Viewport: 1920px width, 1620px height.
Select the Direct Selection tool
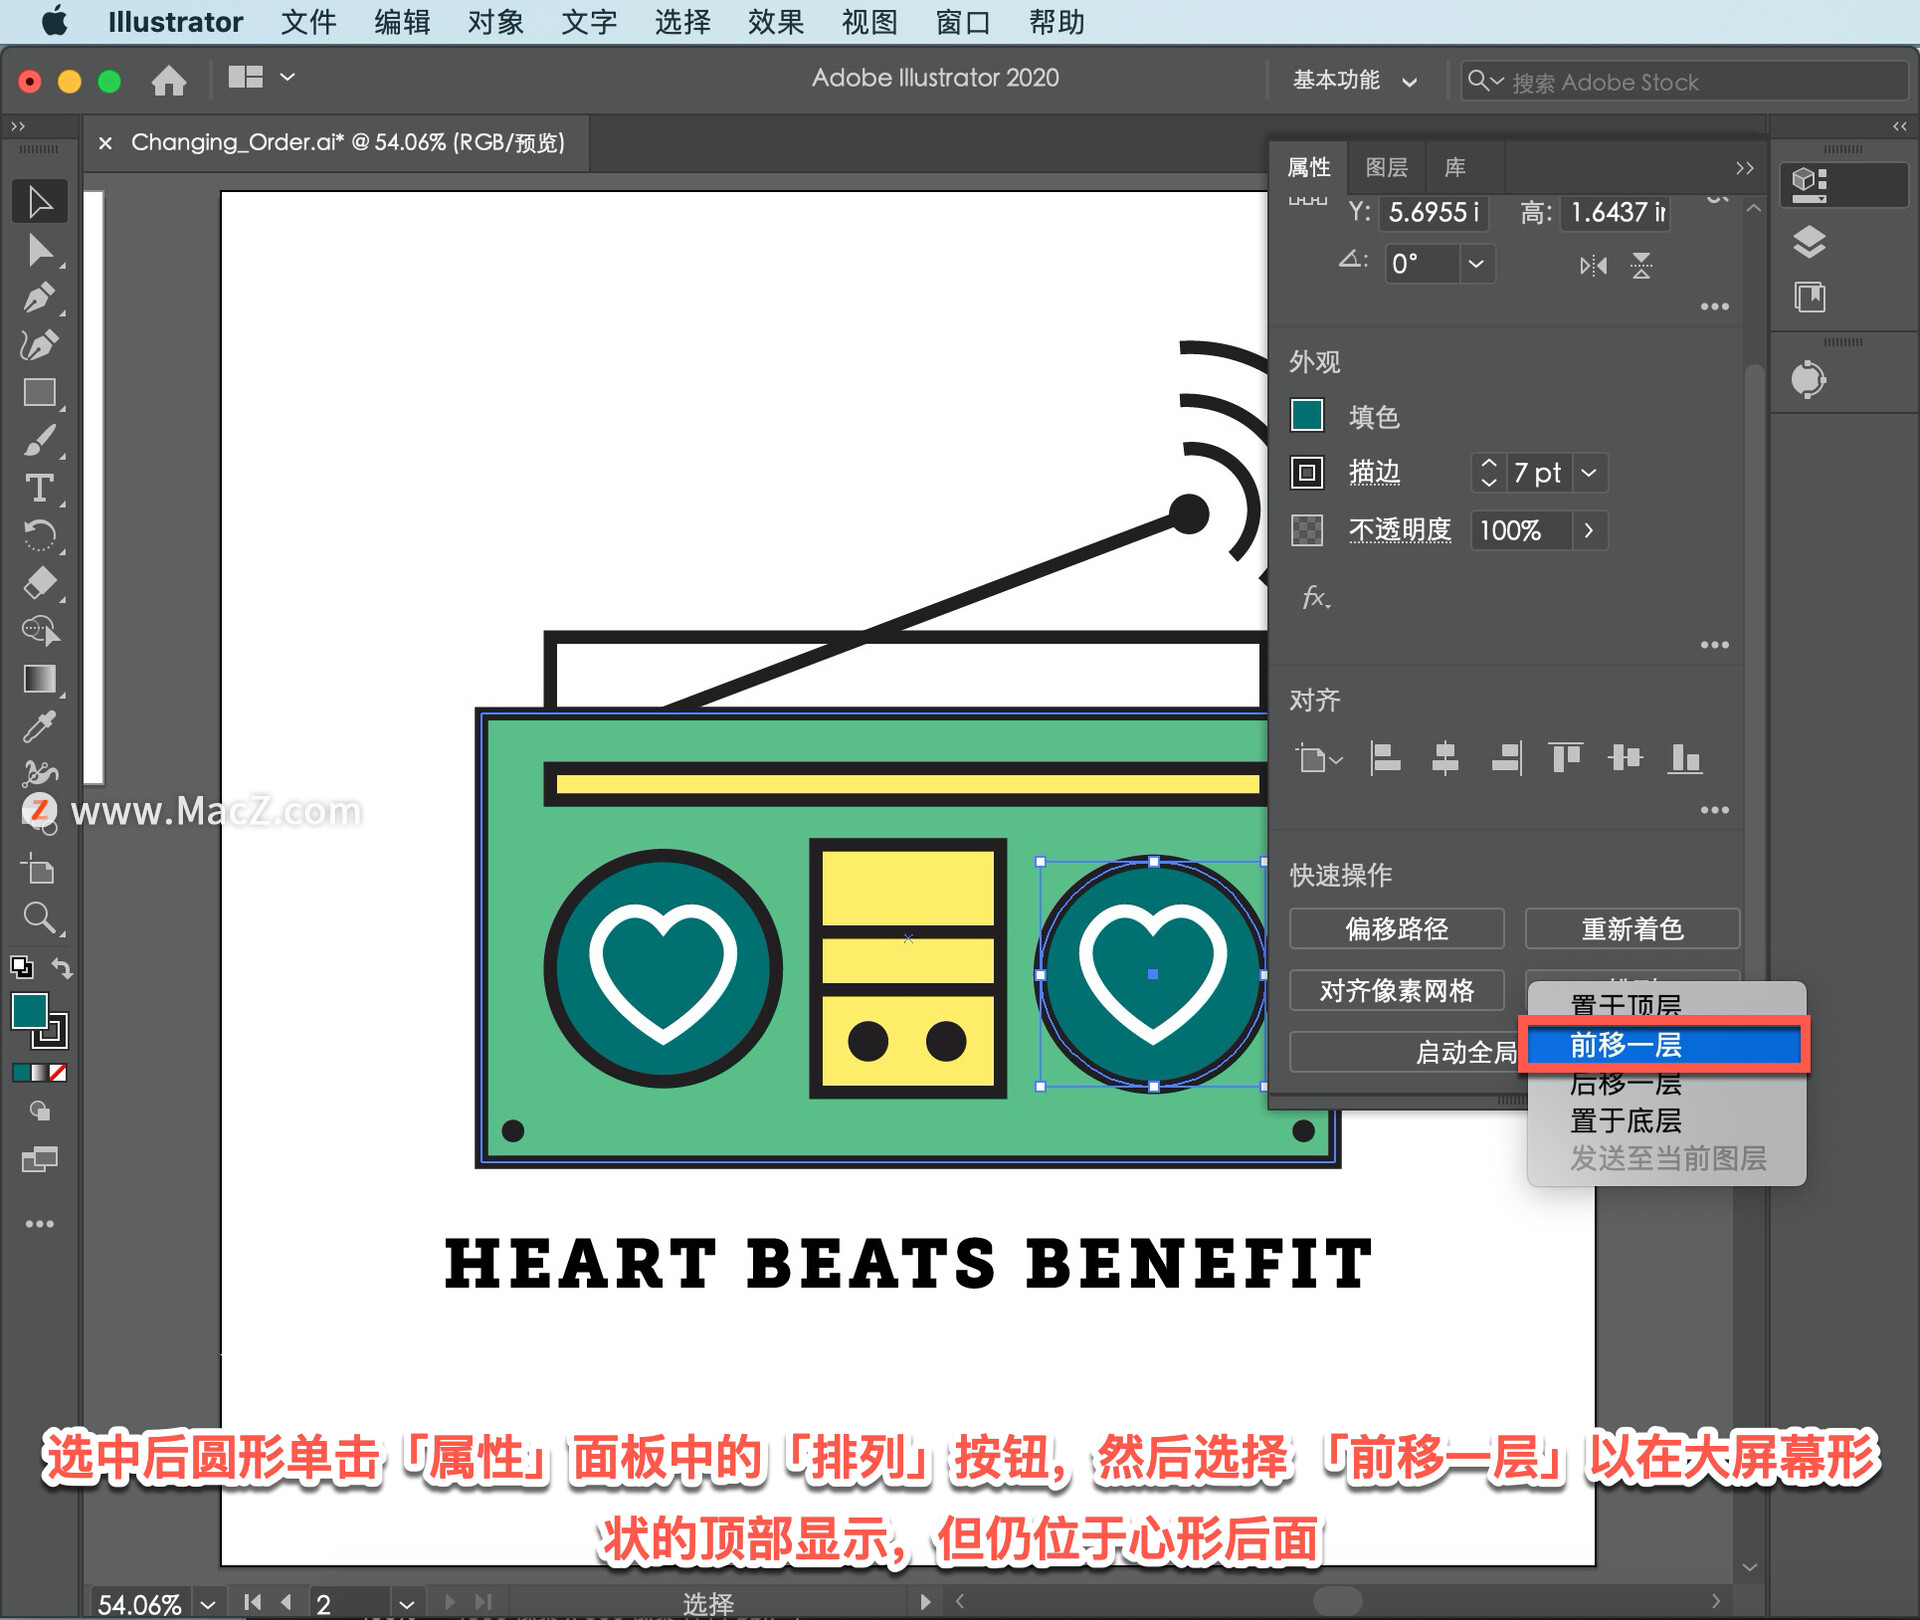point(40,250)
